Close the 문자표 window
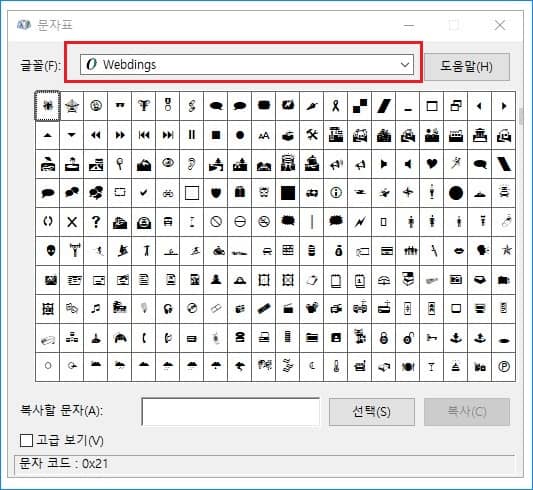This screenshot has width=533, height=490. pos(500,25)
